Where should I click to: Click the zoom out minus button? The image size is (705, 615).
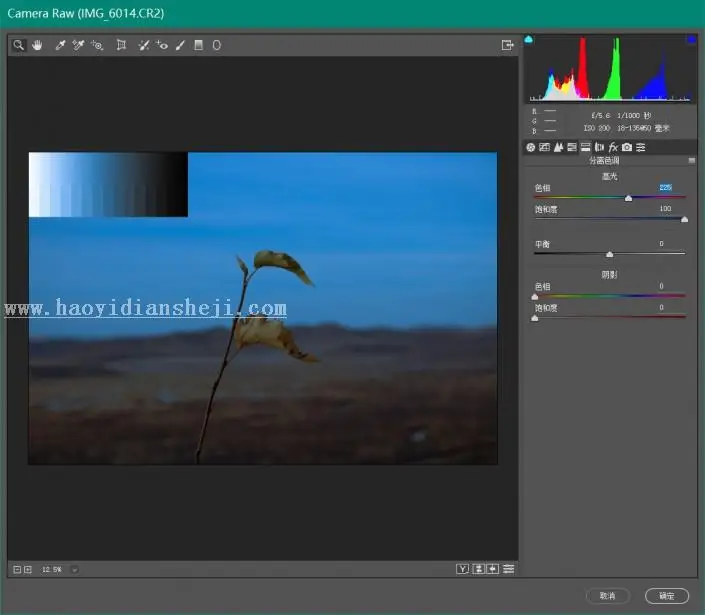tap(17, 570)
